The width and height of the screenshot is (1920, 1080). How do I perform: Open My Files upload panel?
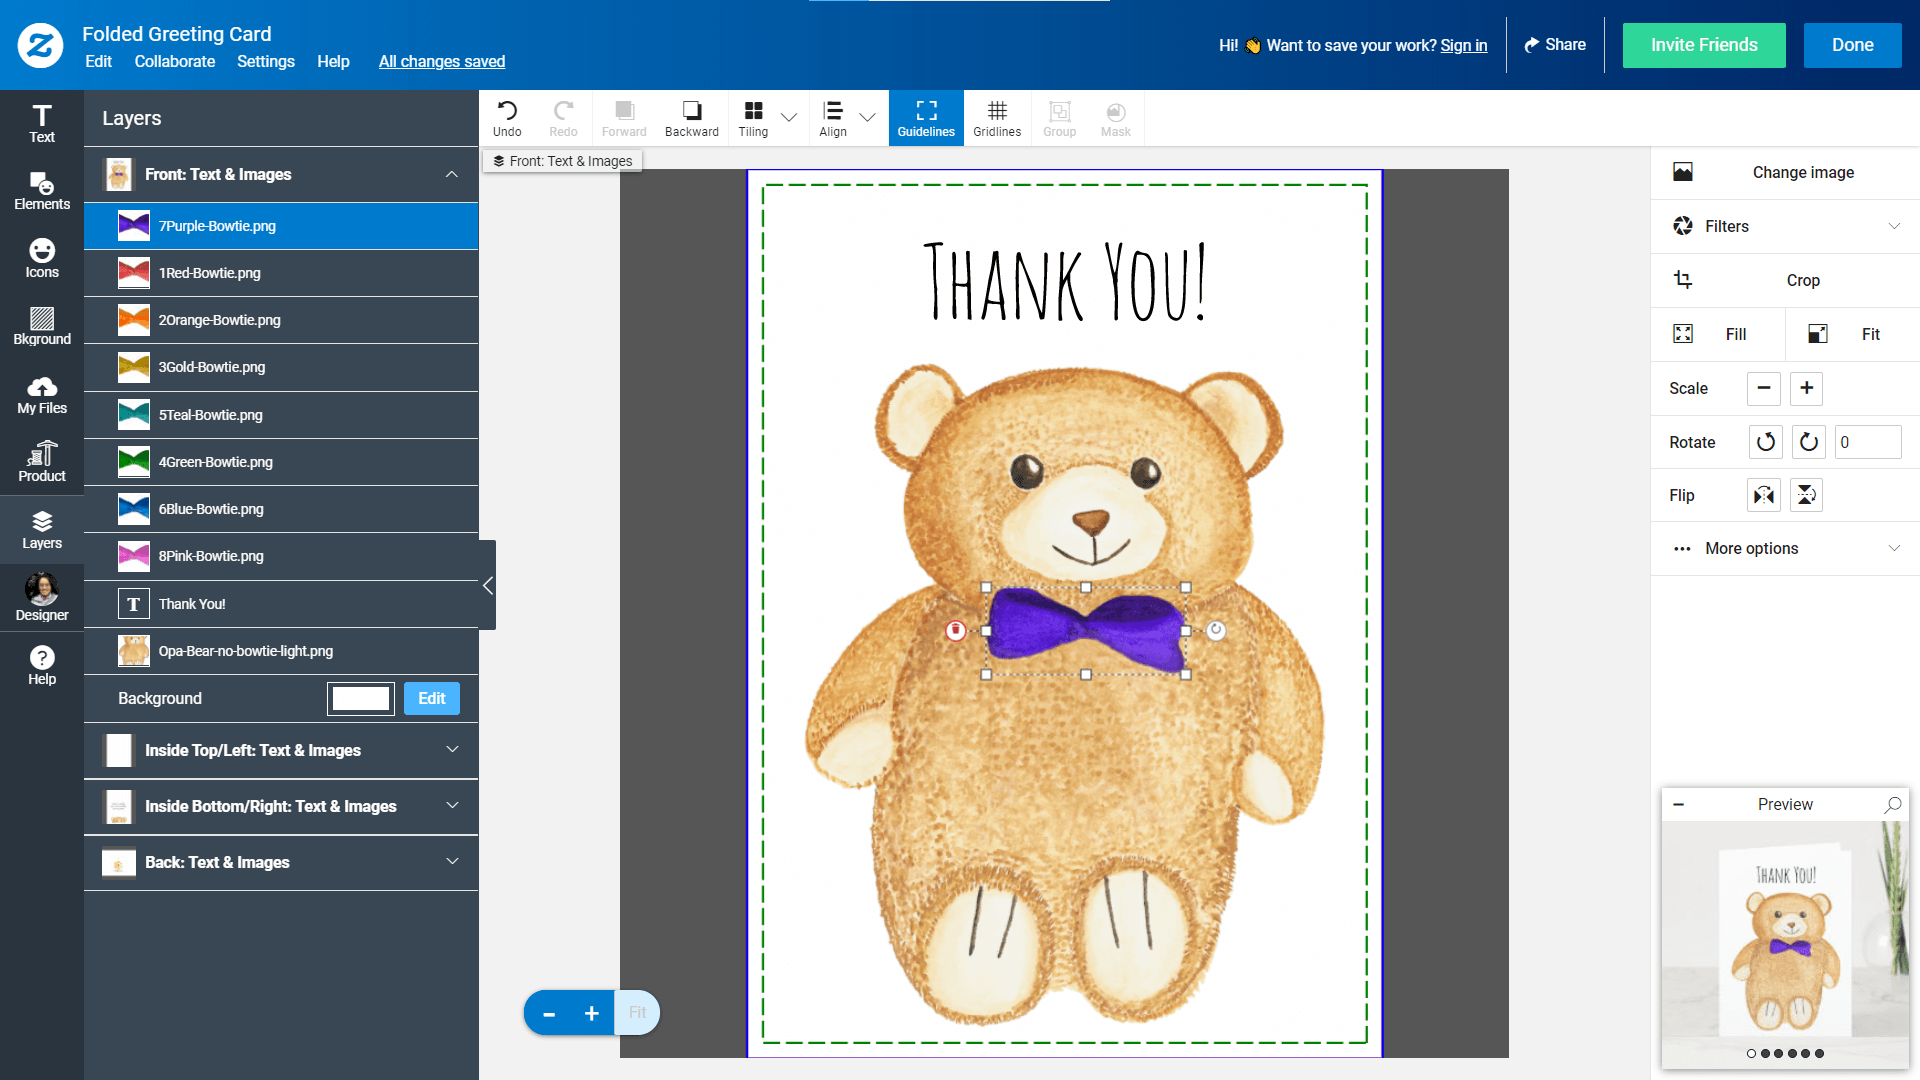click(42, 396)
